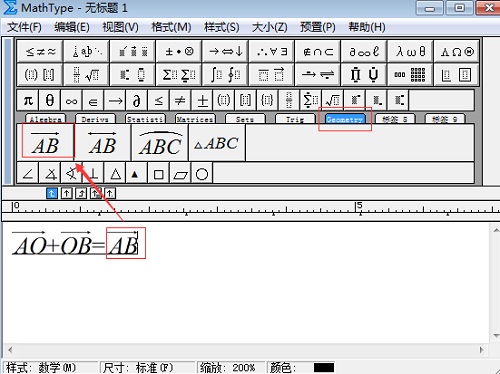Viewport: 500px width, 374px height.
Task: Open the underbar and overbar templates palette
Action: 271,74
